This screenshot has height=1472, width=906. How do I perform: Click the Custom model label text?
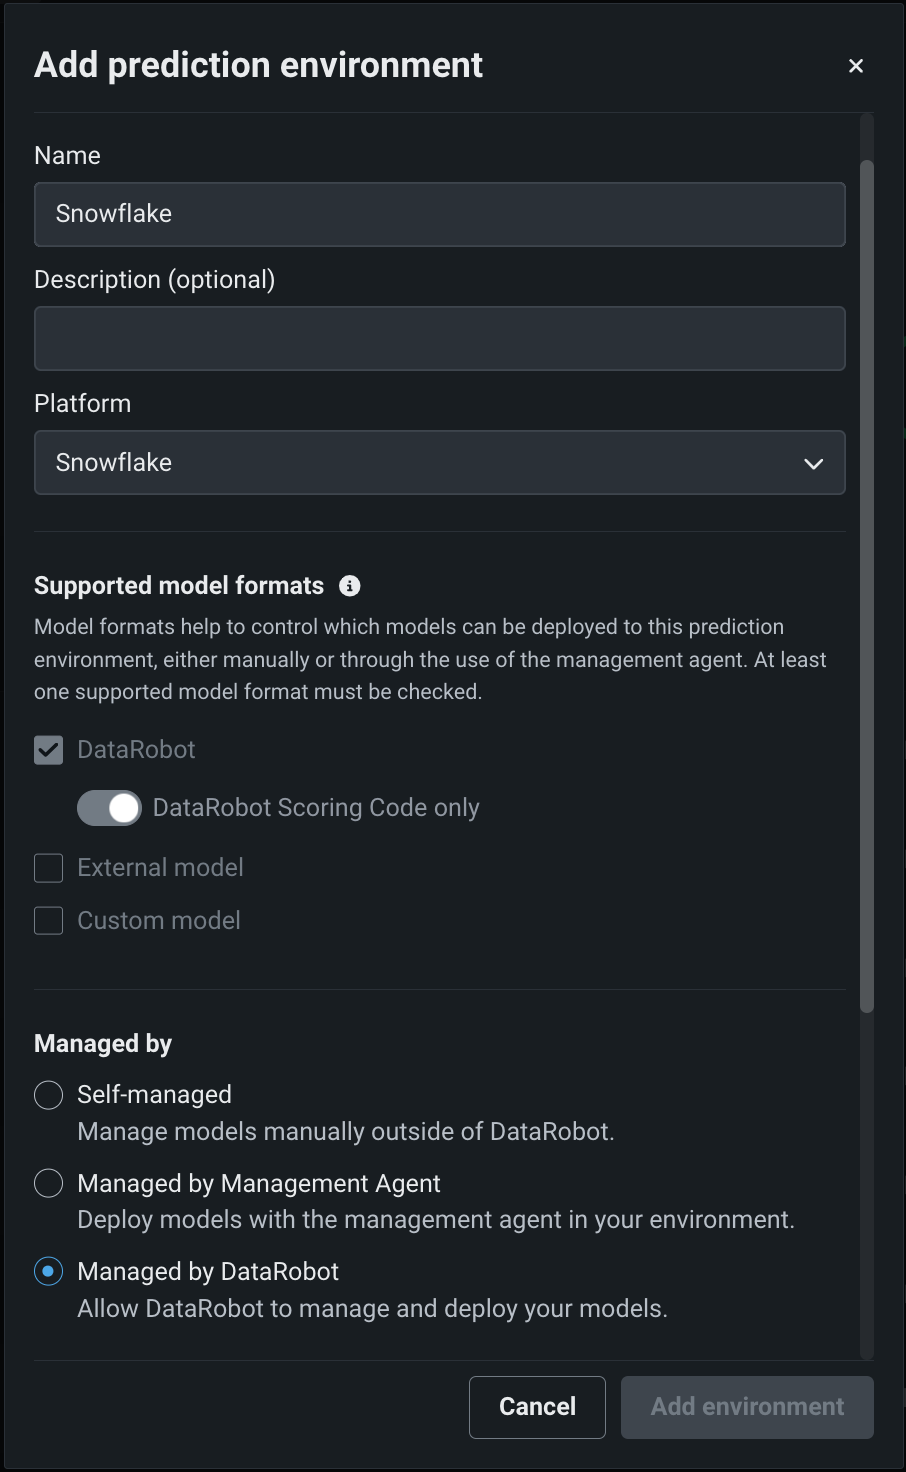point(159,921)
